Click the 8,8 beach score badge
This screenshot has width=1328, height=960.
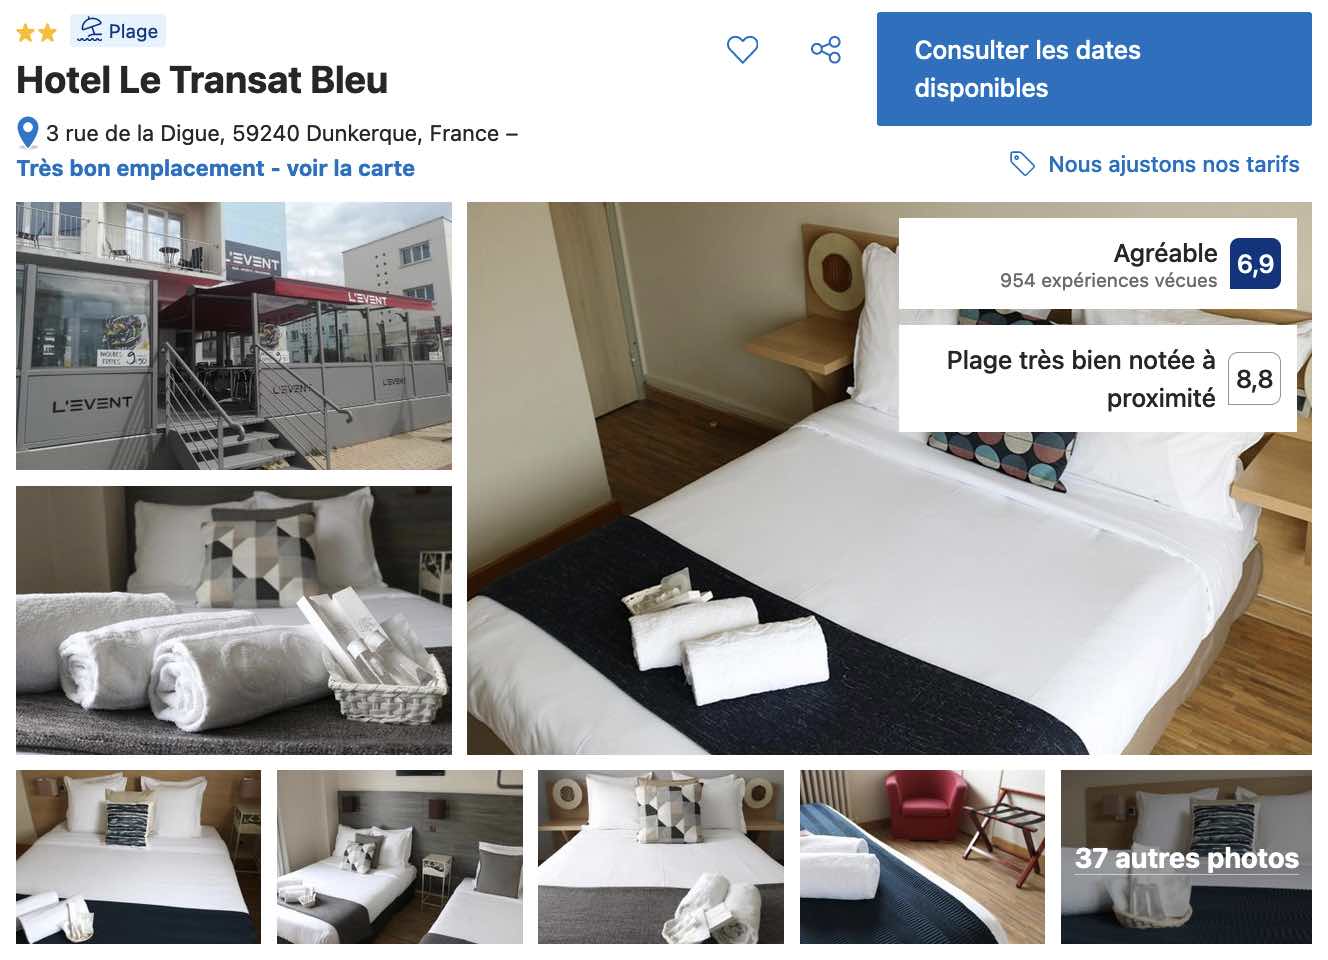(x=1254, y=379)
